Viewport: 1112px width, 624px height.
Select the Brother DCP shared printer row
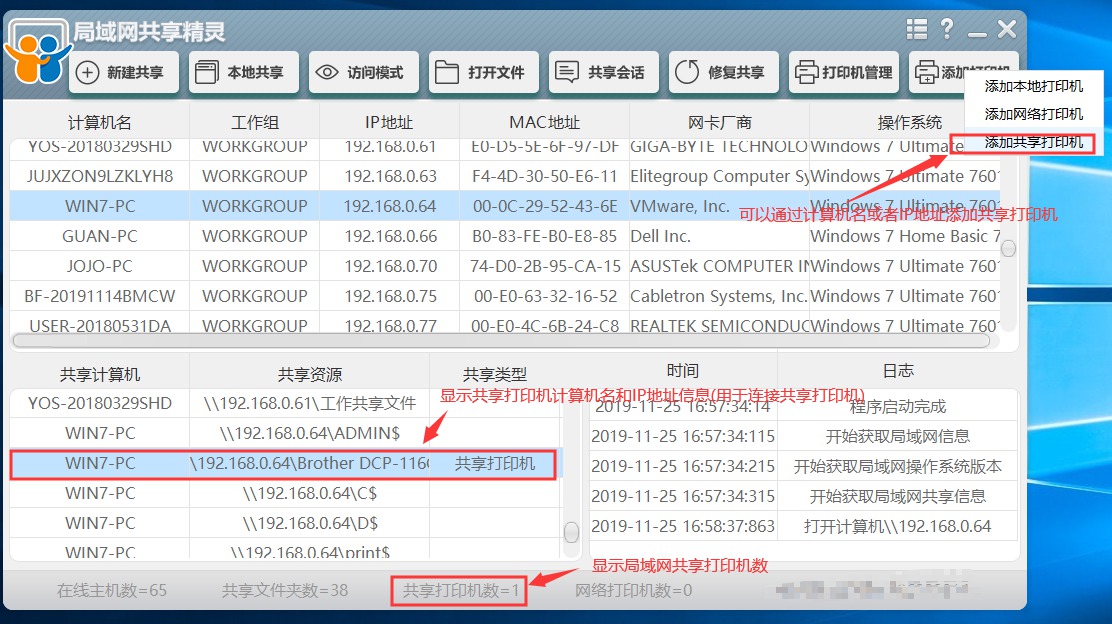point(284,464)
